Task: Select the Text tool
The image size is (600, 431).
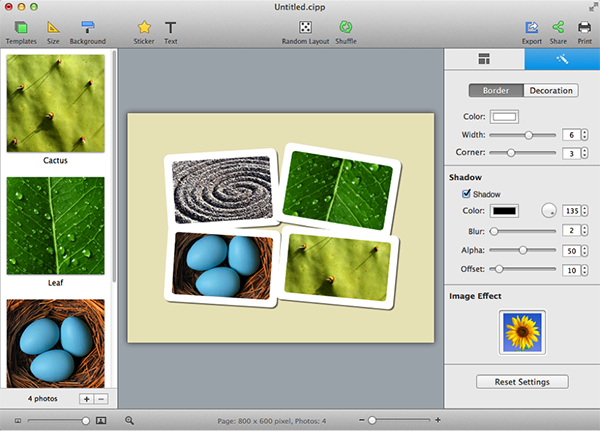Action: pyautogui.click(x=171, y=28)
